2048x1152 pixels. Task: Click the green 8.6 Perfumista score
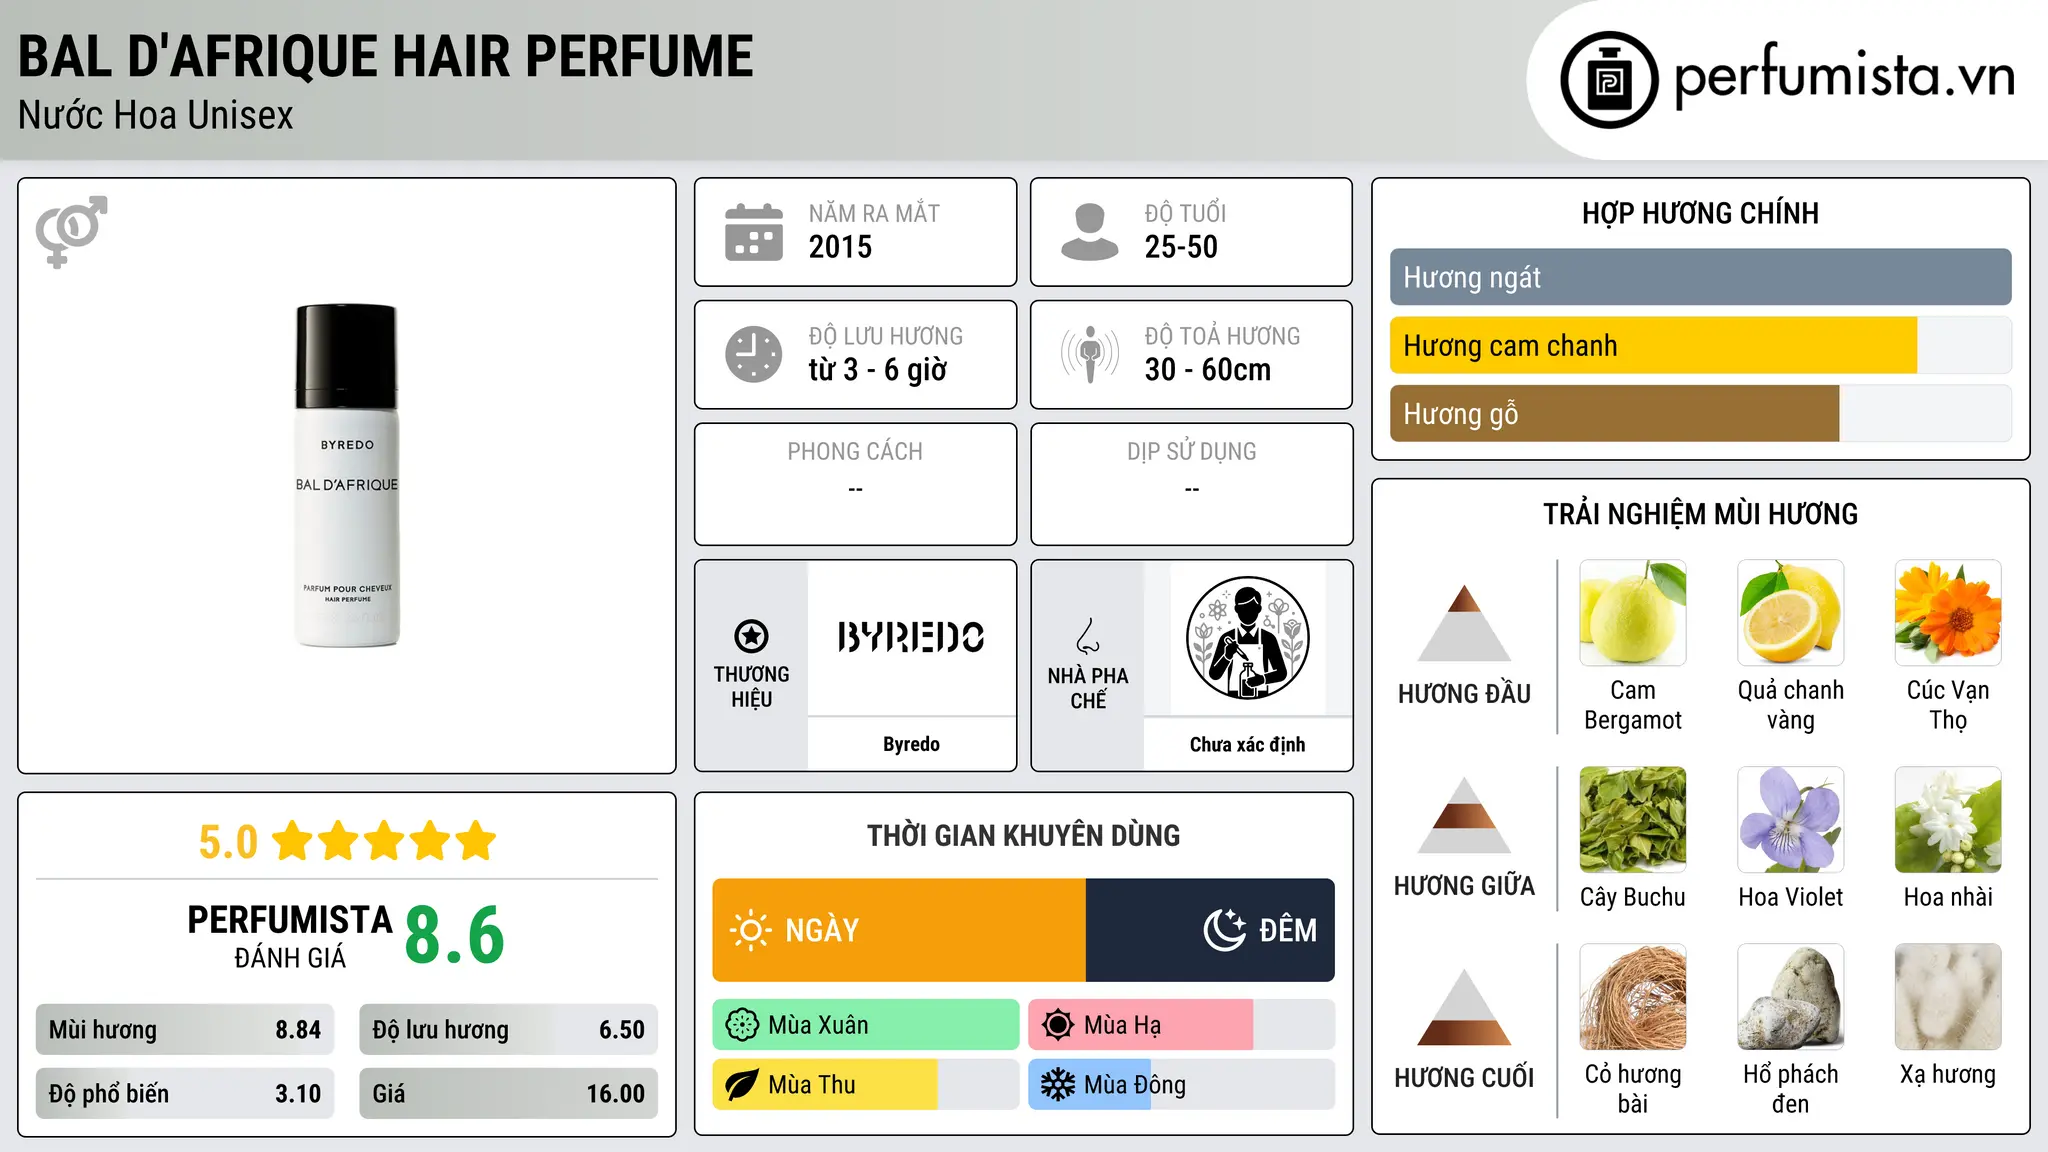455,935
